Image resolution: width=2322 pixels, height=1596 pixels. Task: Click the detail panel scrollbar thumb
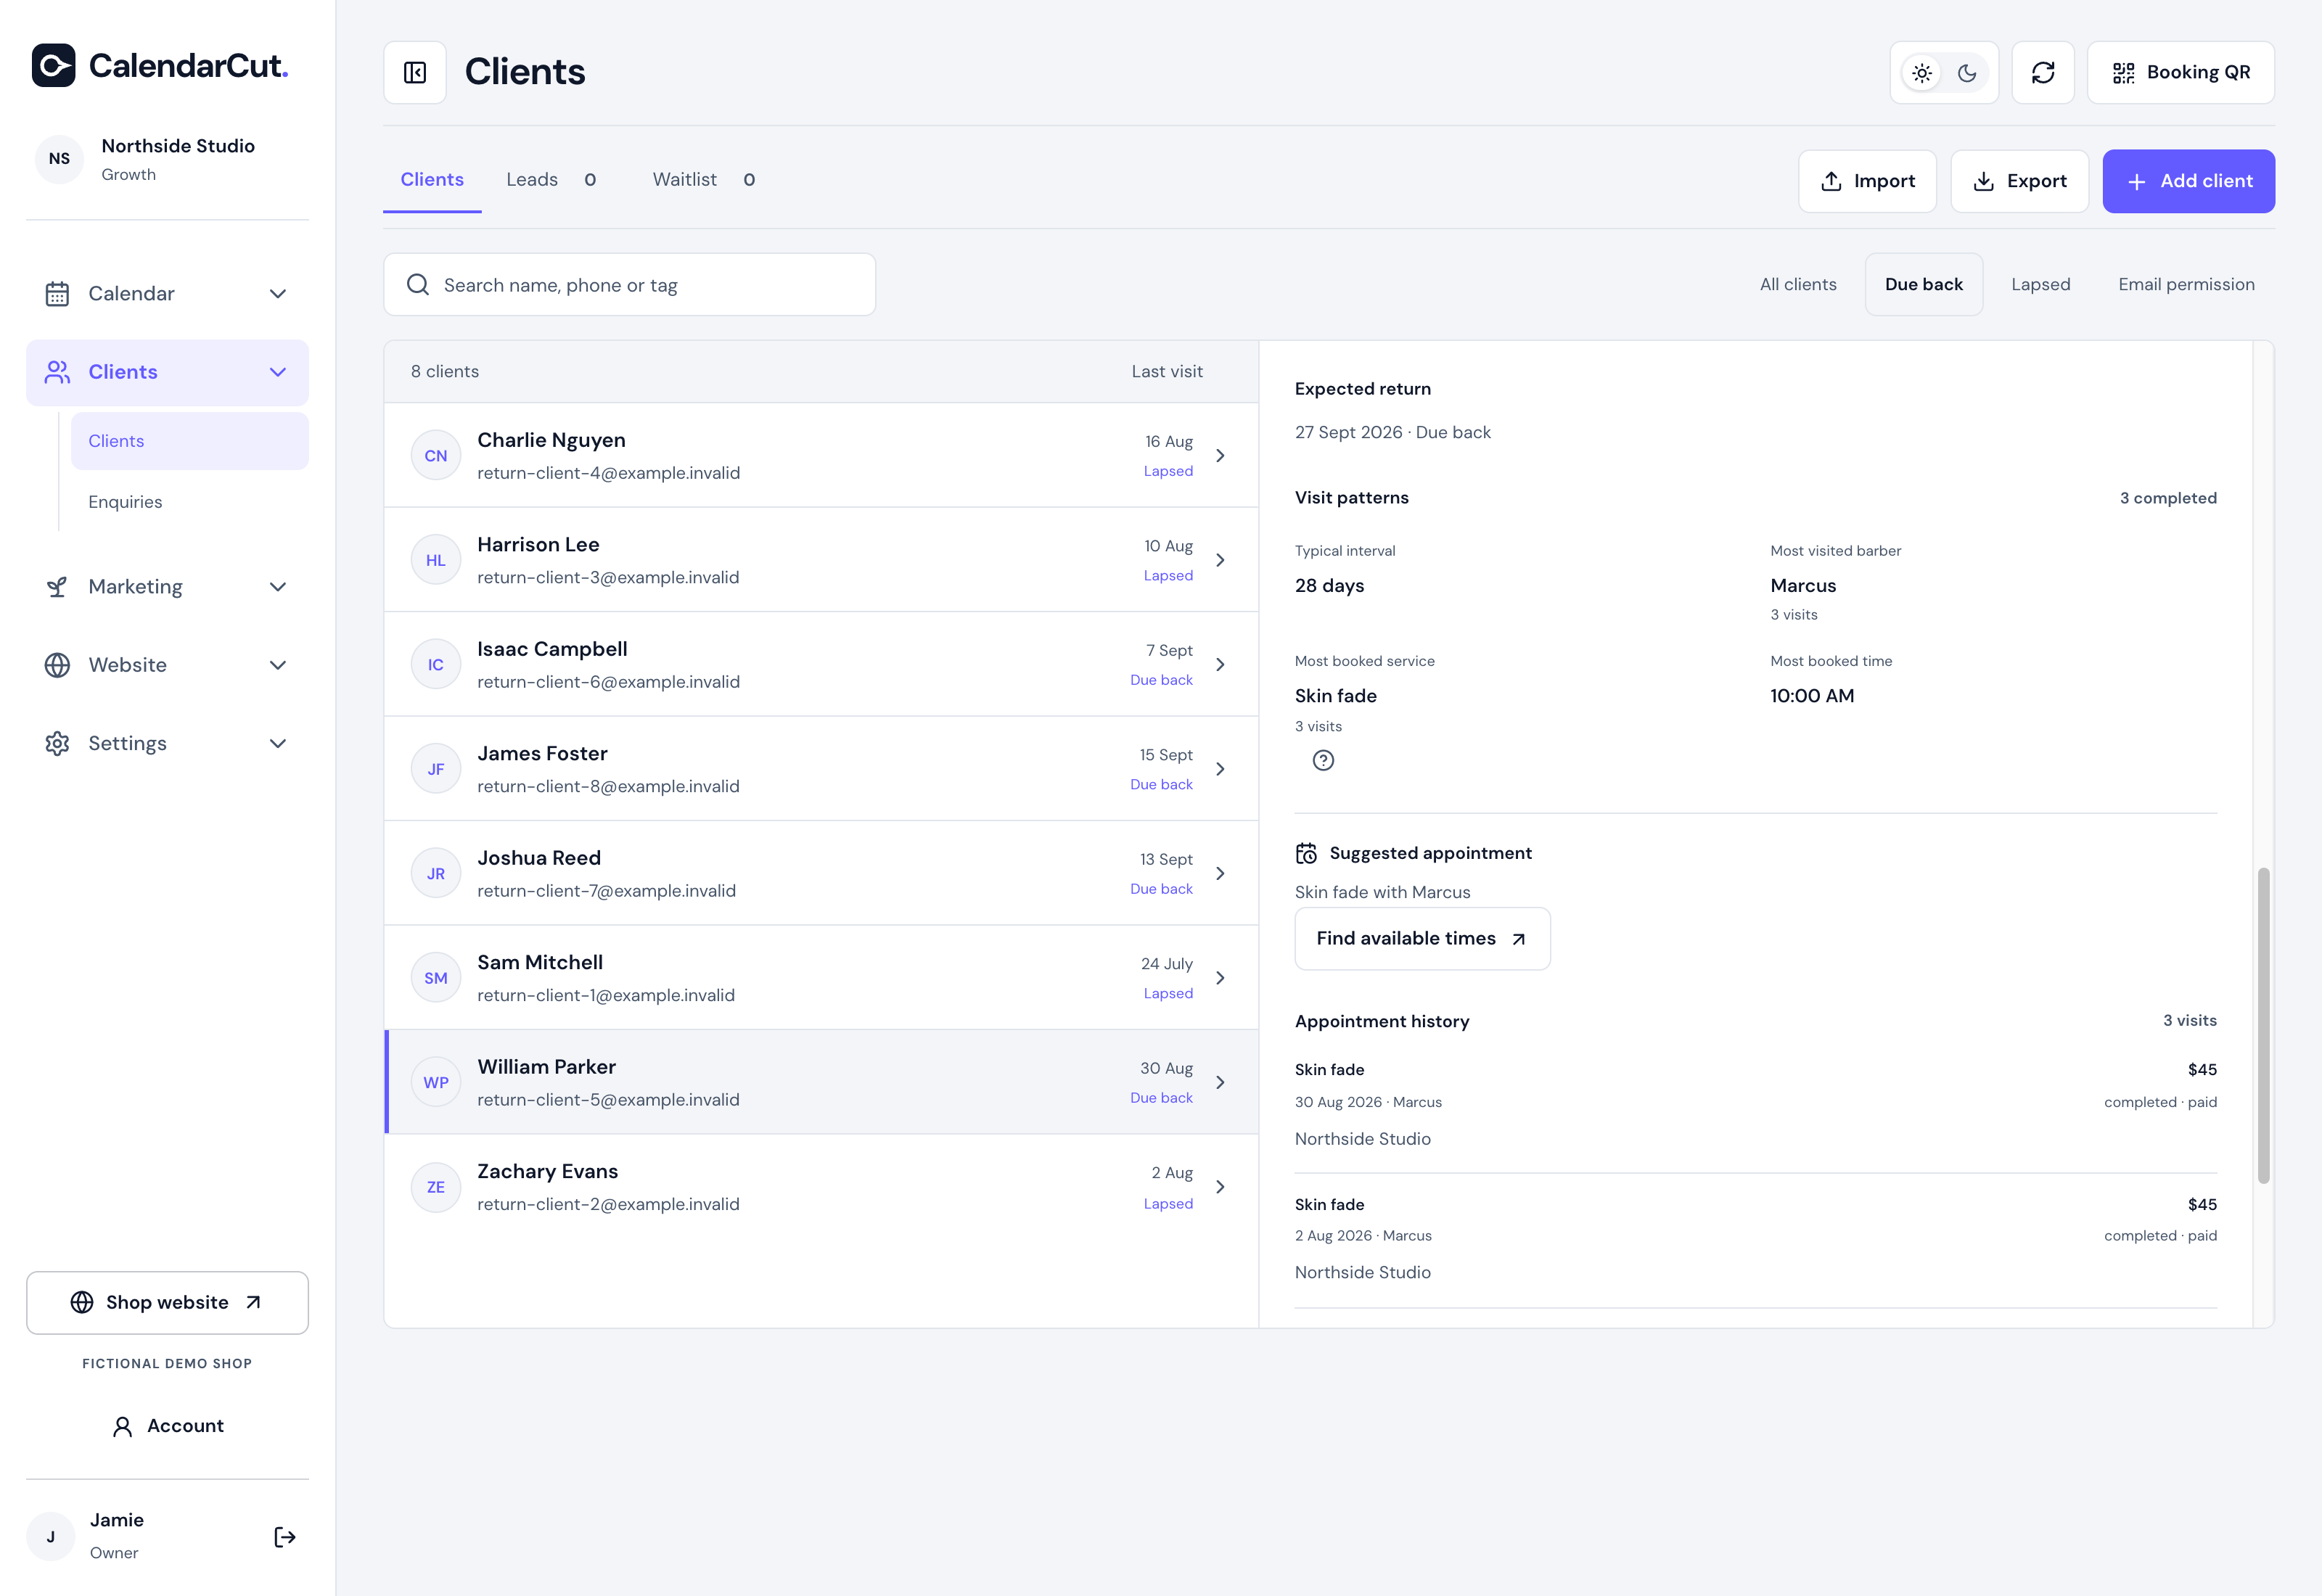pos(2263,1025)
